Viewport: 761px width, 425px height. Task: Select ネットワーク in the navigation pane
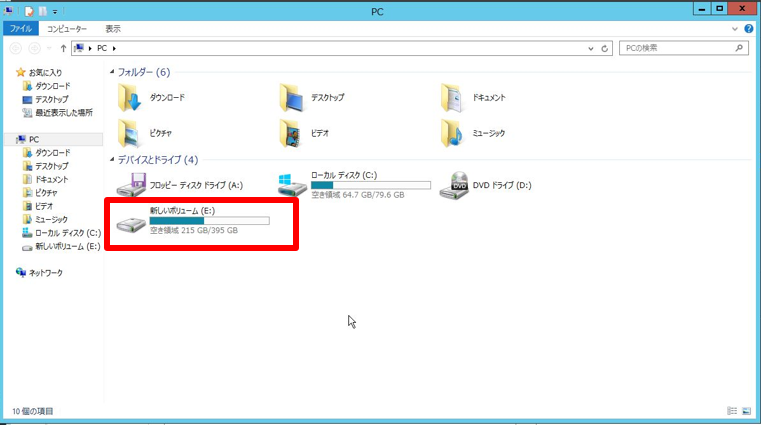[x=45, y=272]
